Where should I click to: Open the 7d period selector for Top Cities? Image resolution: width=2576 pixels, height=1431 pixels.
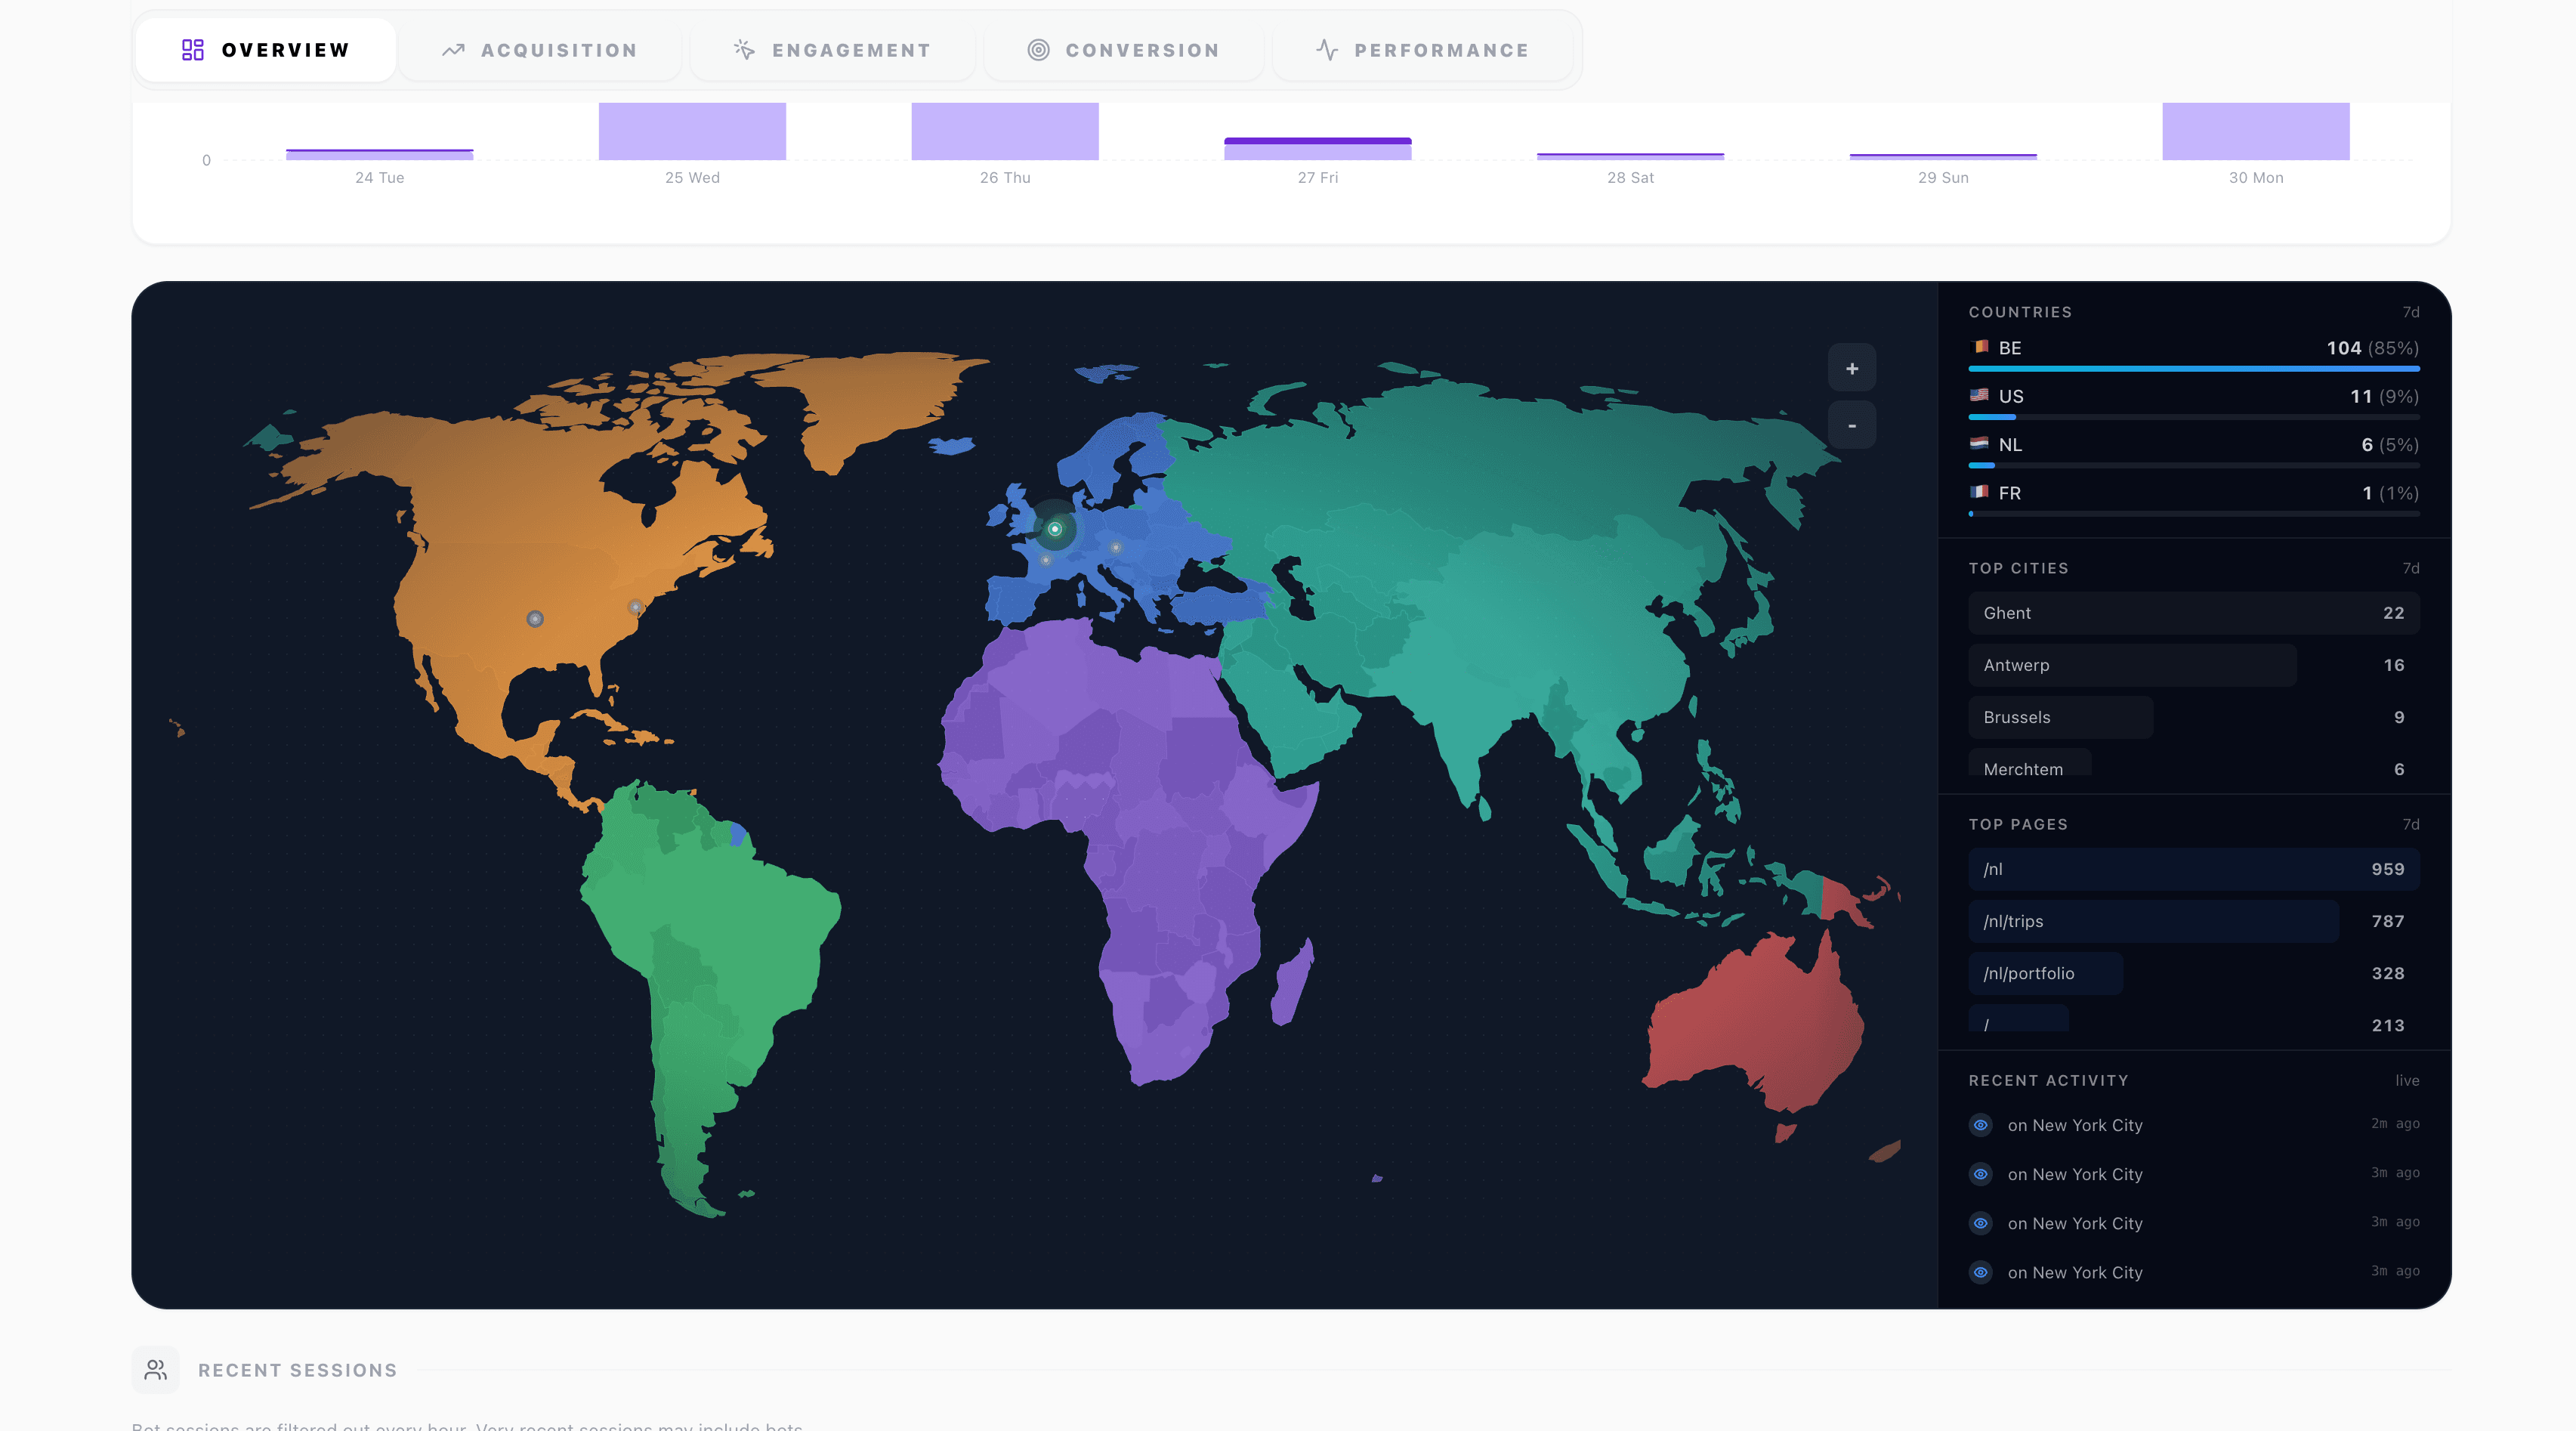point(2410,568)
